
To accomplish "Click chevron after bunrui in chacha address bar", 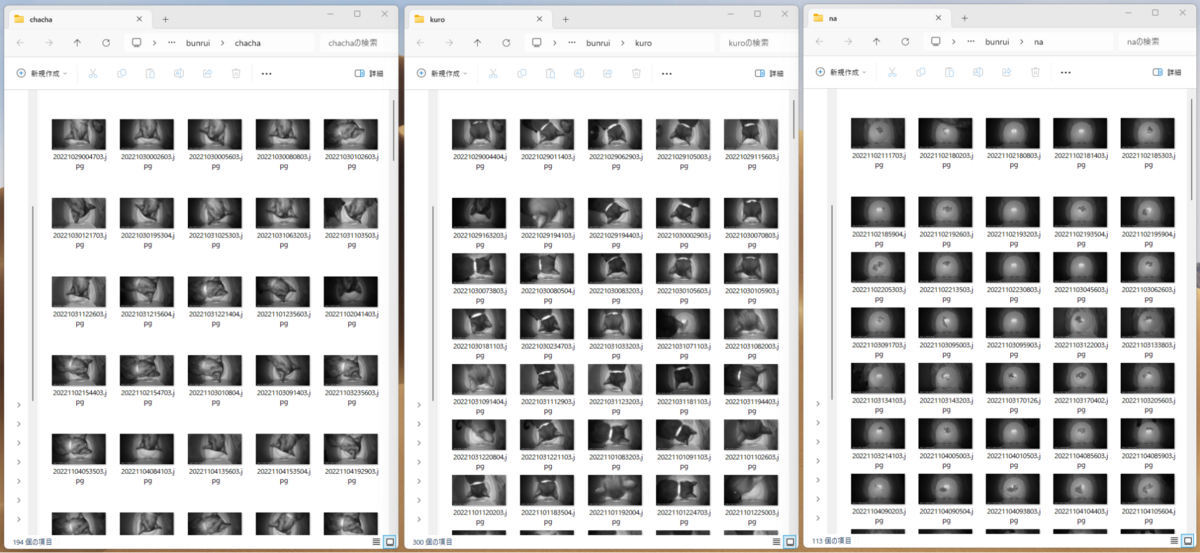I will pyautogui.click(x=224, y=43).
